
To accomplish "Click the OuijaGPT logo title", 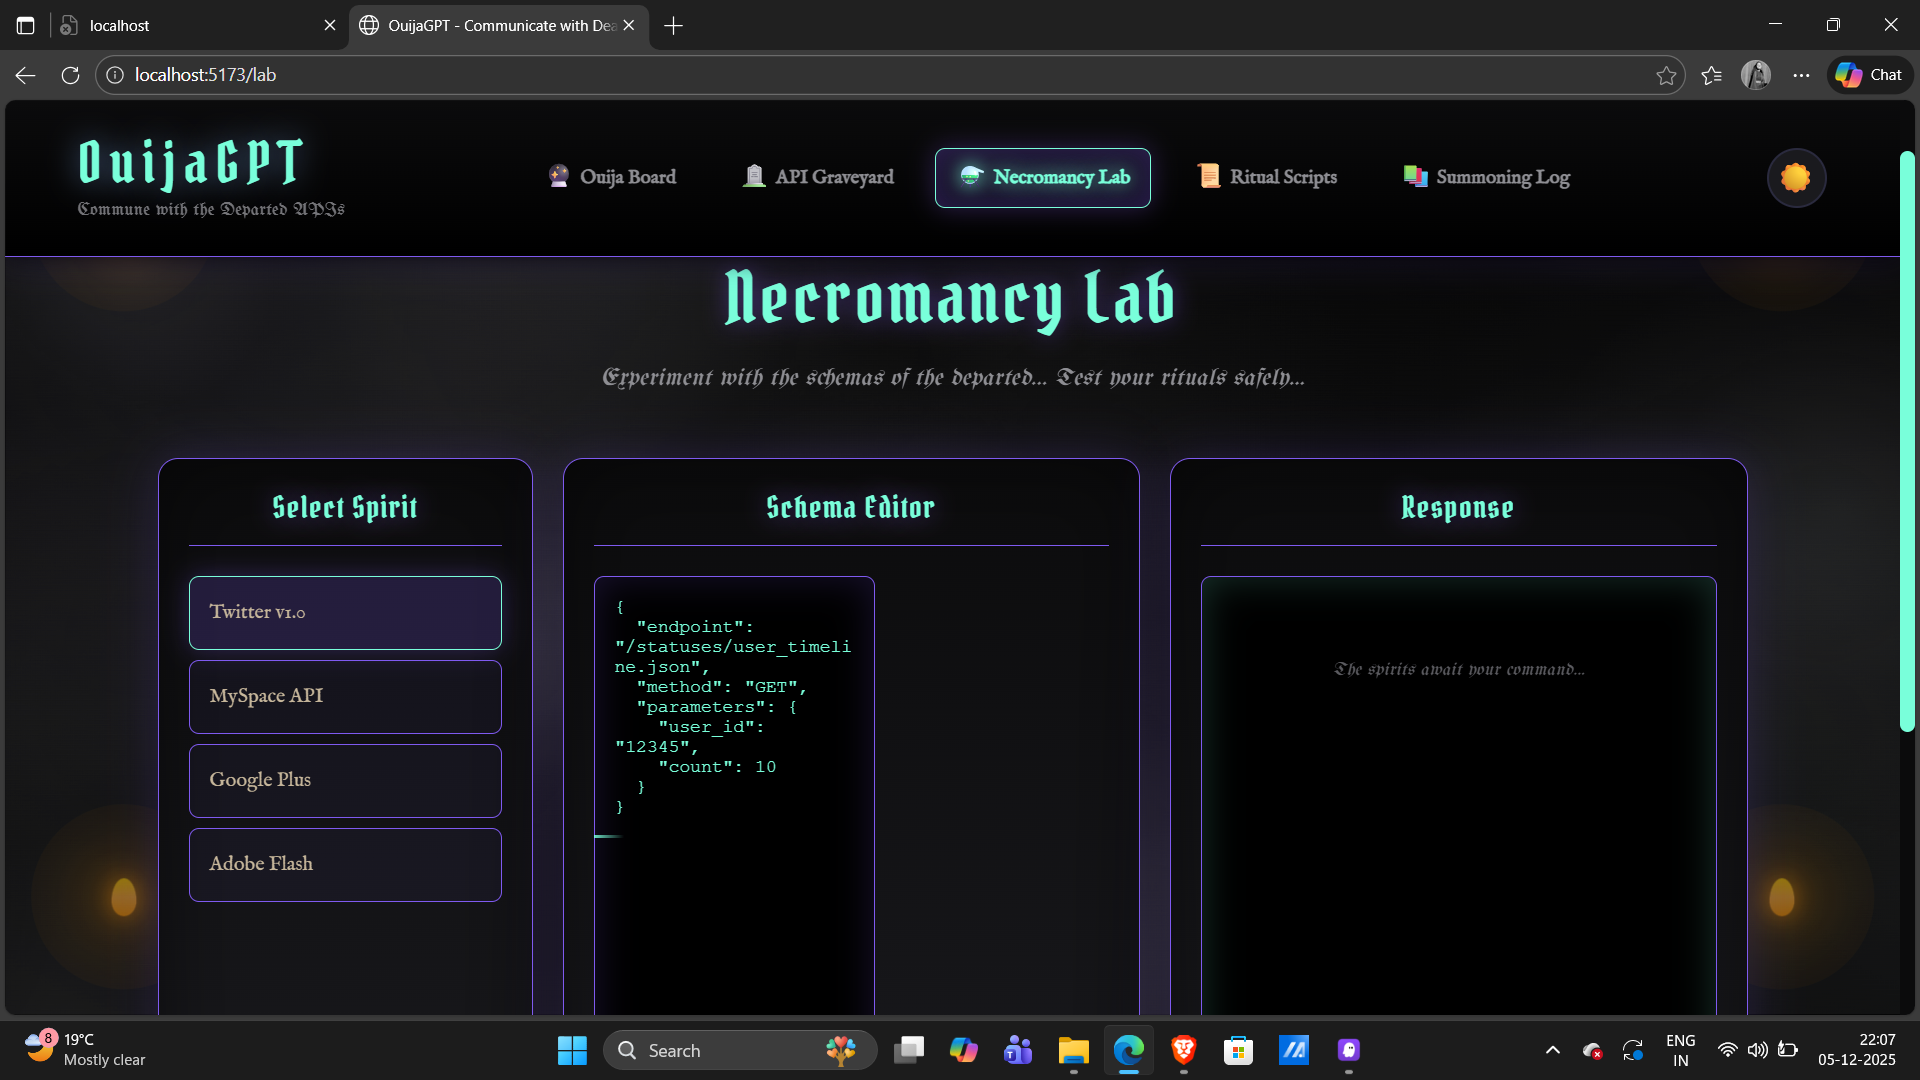I will tap(191, 163).
